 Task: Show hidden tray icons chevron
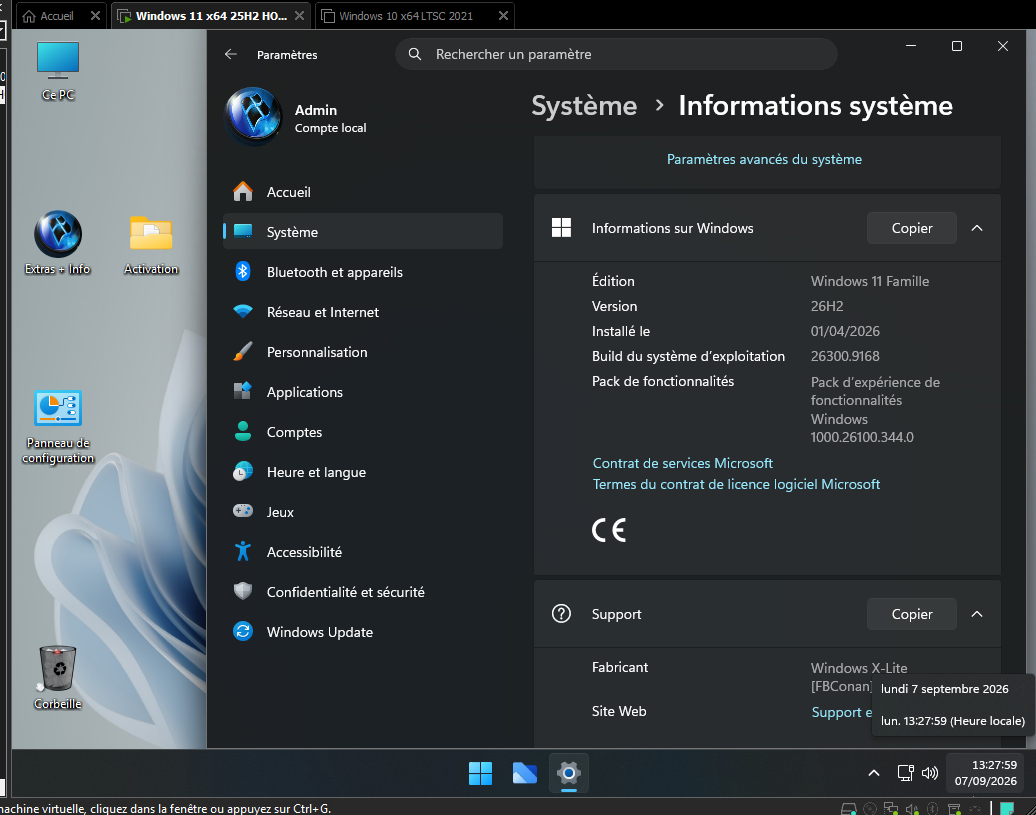[873, 773]
